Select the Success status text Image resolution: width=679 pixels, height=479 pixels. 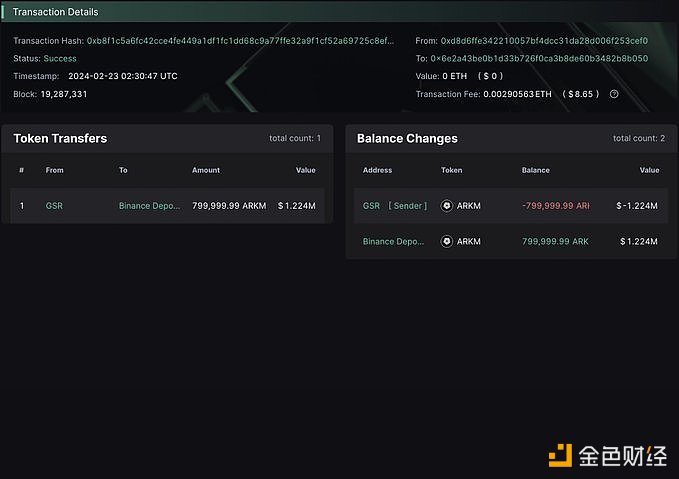(60, 58)
